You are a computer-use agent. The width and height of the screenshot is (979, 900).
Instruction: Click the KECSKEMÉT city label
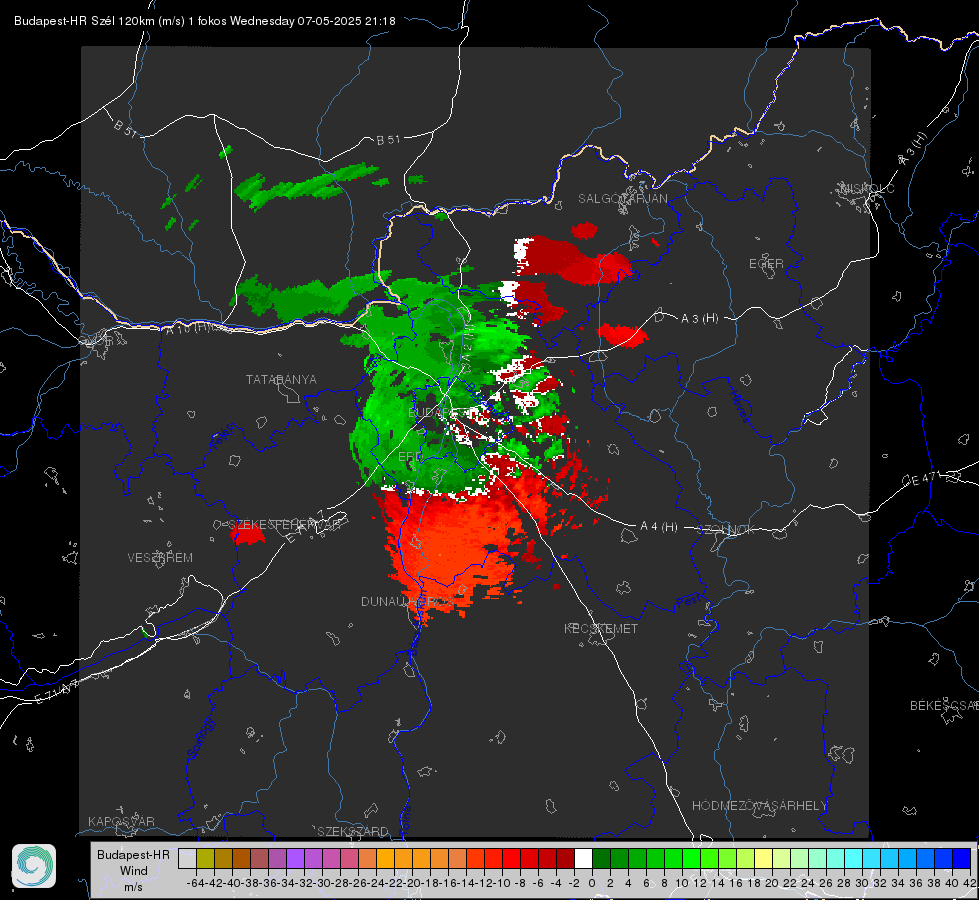tap(601, 628)
